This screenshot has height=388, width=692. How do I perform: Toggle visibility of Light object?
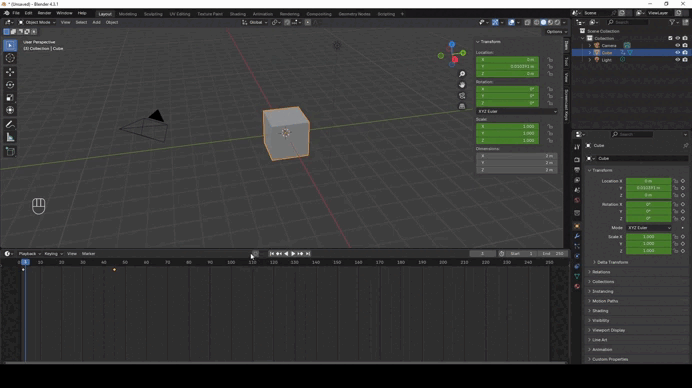677,60
